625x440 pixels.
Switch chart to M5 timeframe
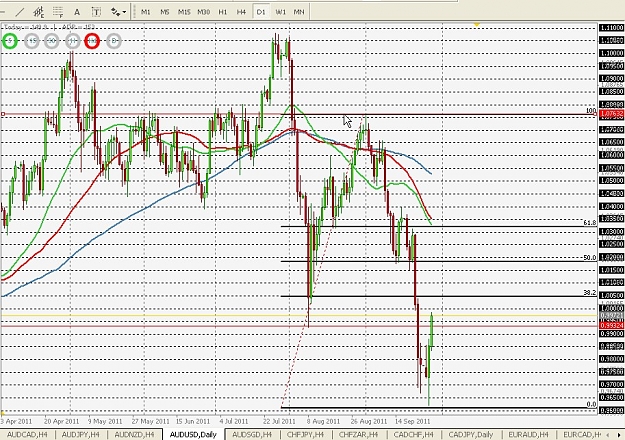pyautogui.click(x=165, y=12)
